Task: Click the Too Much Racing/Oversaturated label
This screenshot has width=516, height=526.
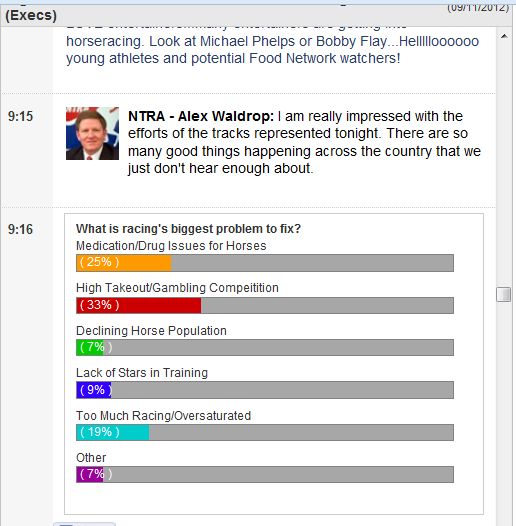Action: (163, 416)
